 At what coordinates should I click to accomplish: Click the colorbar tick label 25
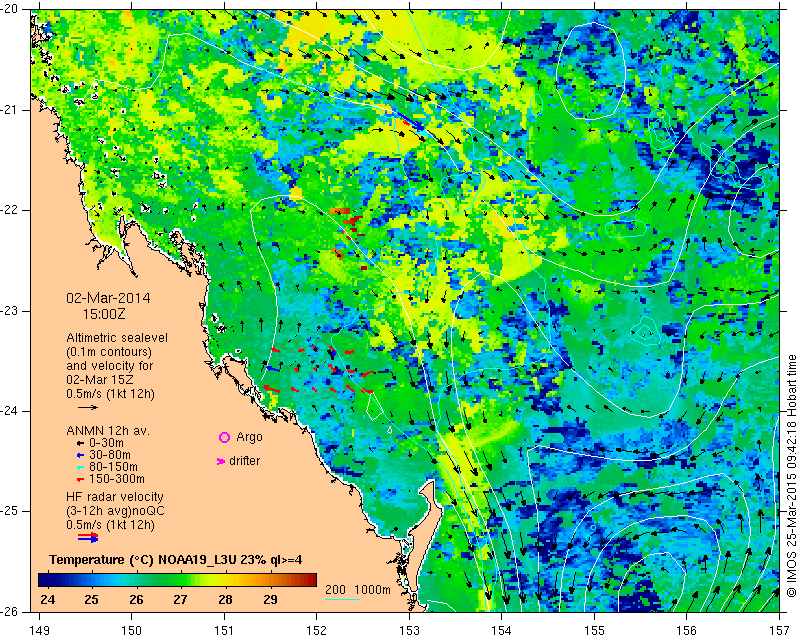coord(91,599)
